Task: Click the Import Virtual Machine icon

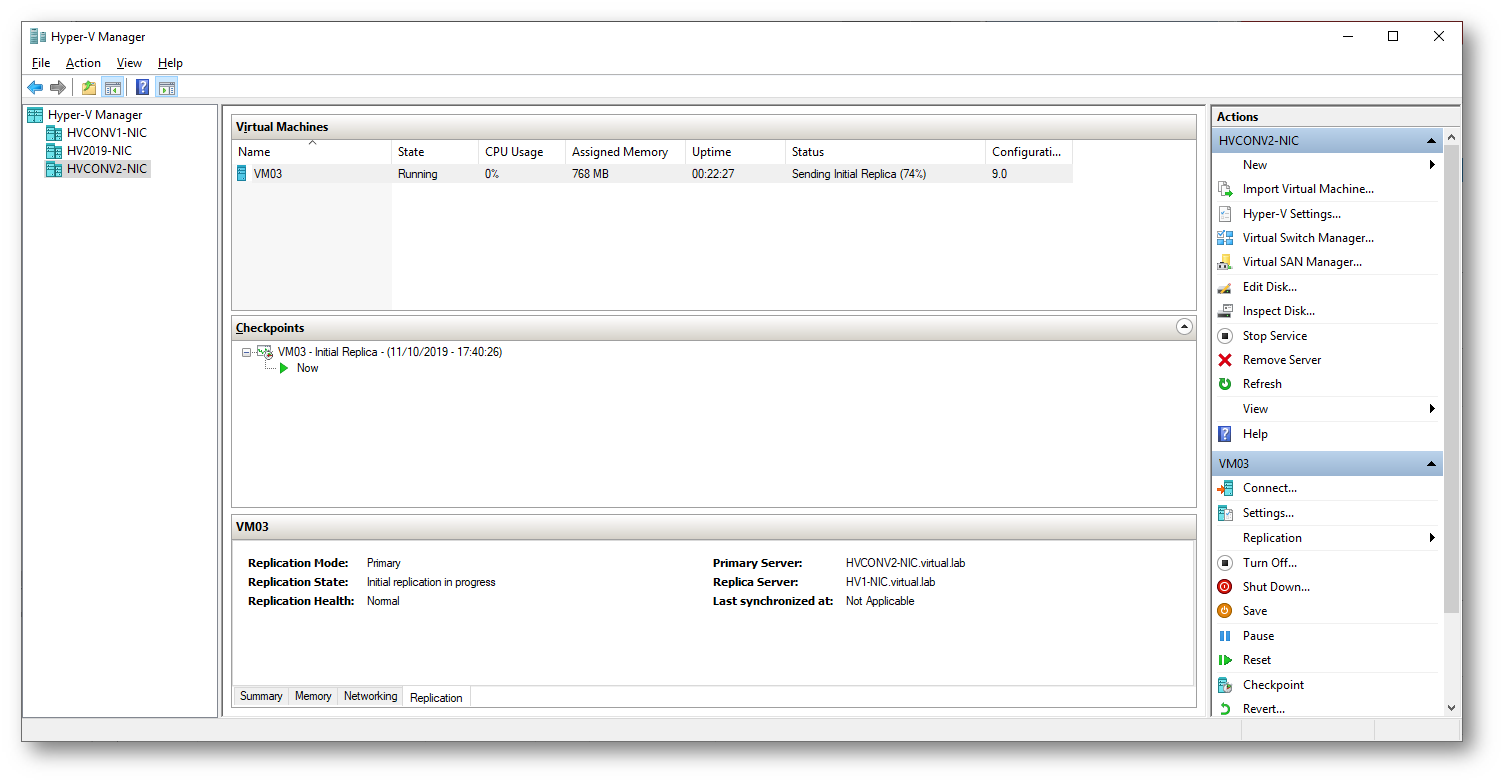Action: 1225,189
